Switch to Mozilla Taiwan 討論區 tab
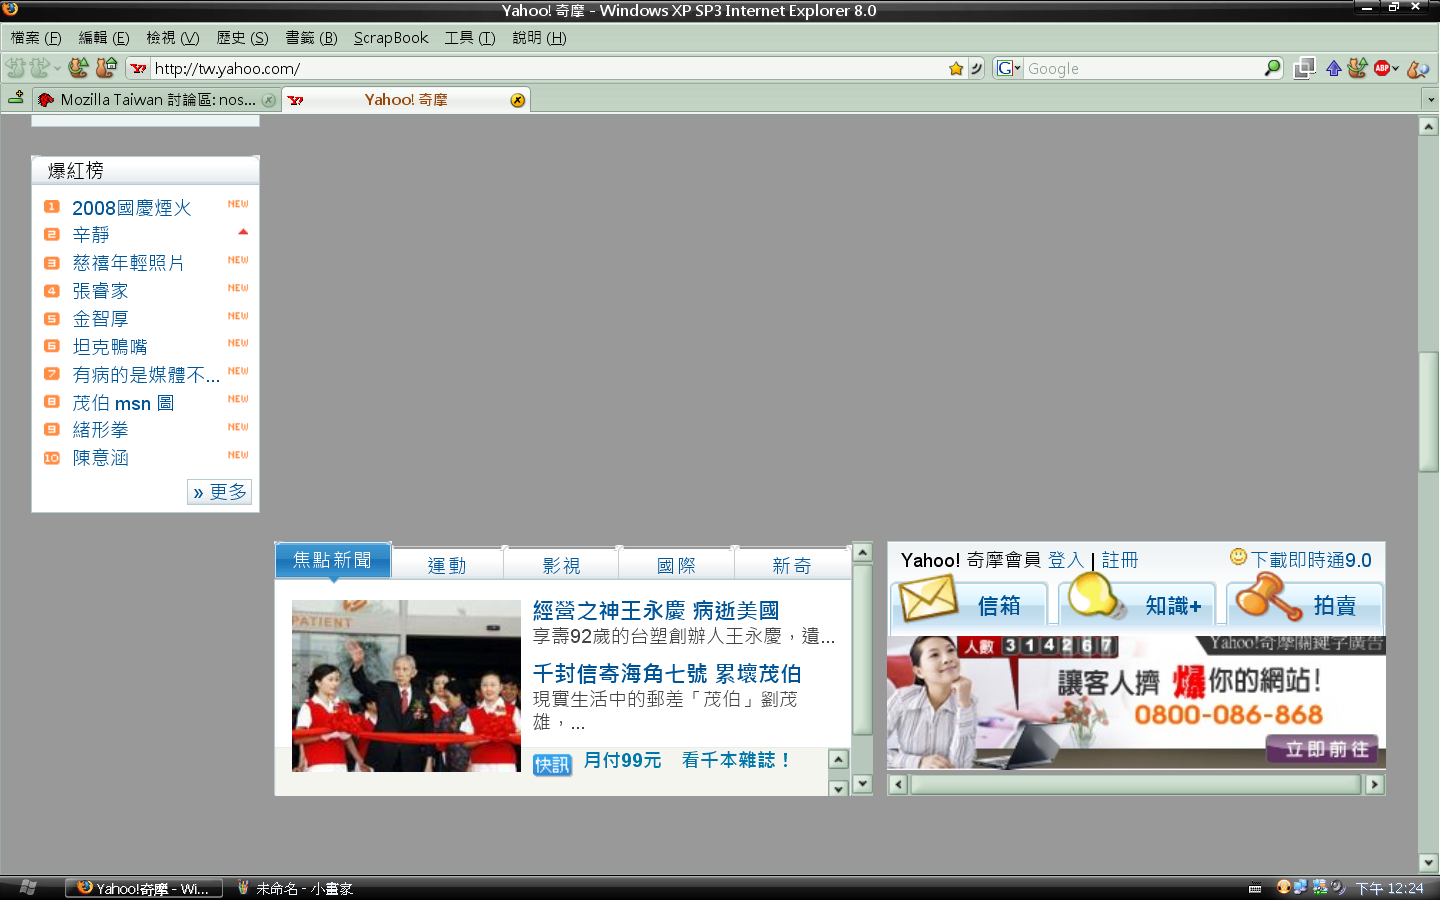The width and height of the screenshot is (1440, 900). (157, 100)
